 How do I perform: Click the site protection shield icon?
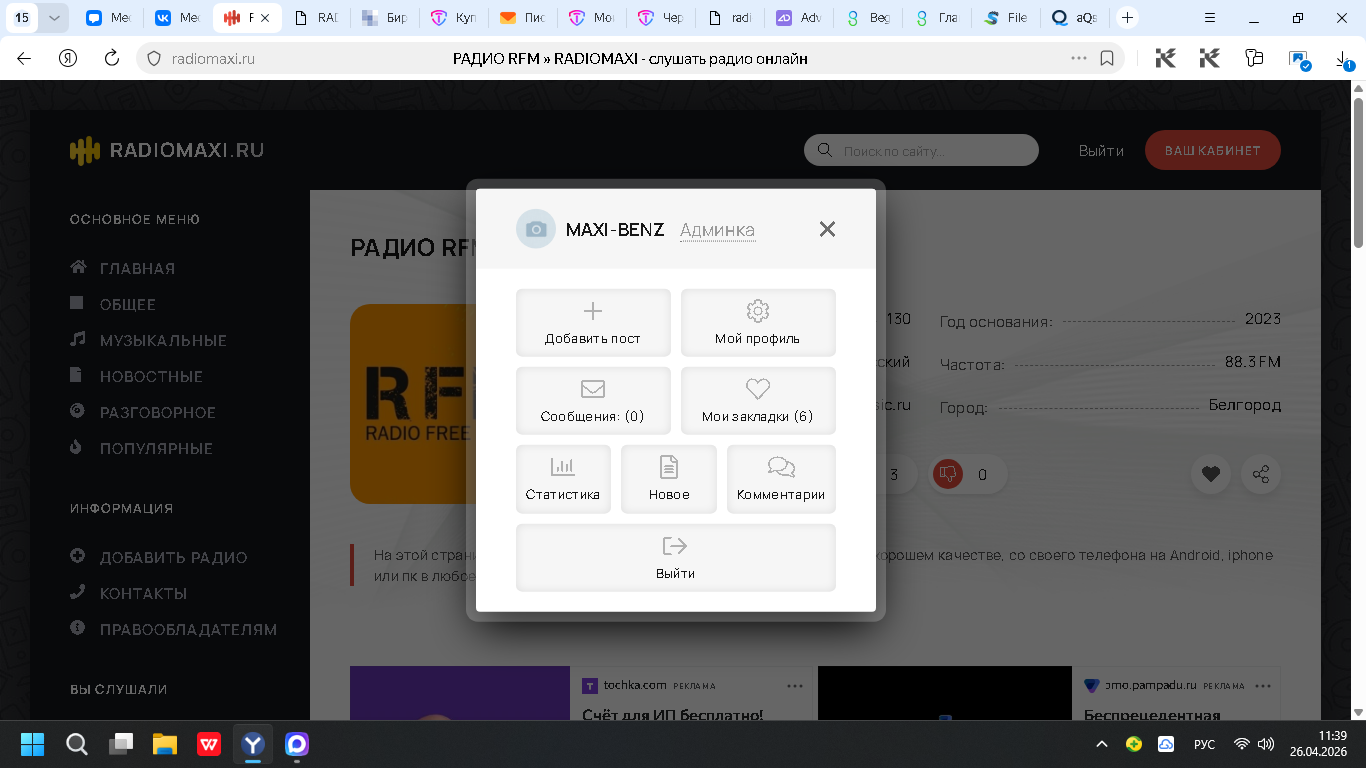154,59
